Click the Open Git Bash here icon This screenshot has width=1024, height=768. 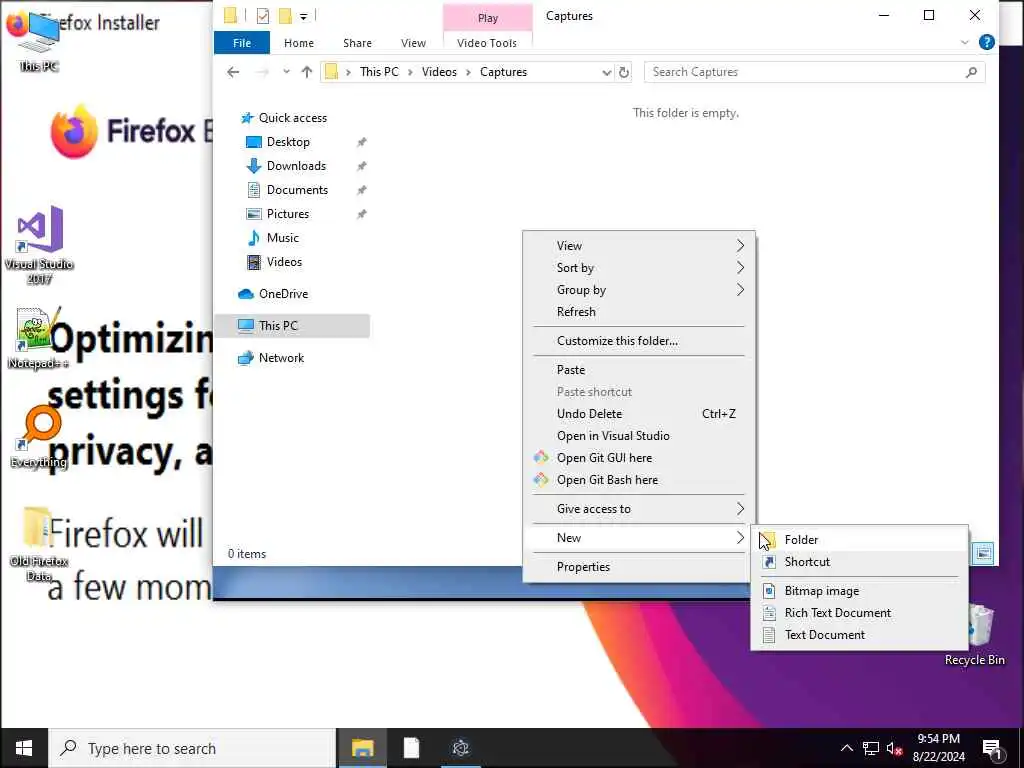point(541,479)
